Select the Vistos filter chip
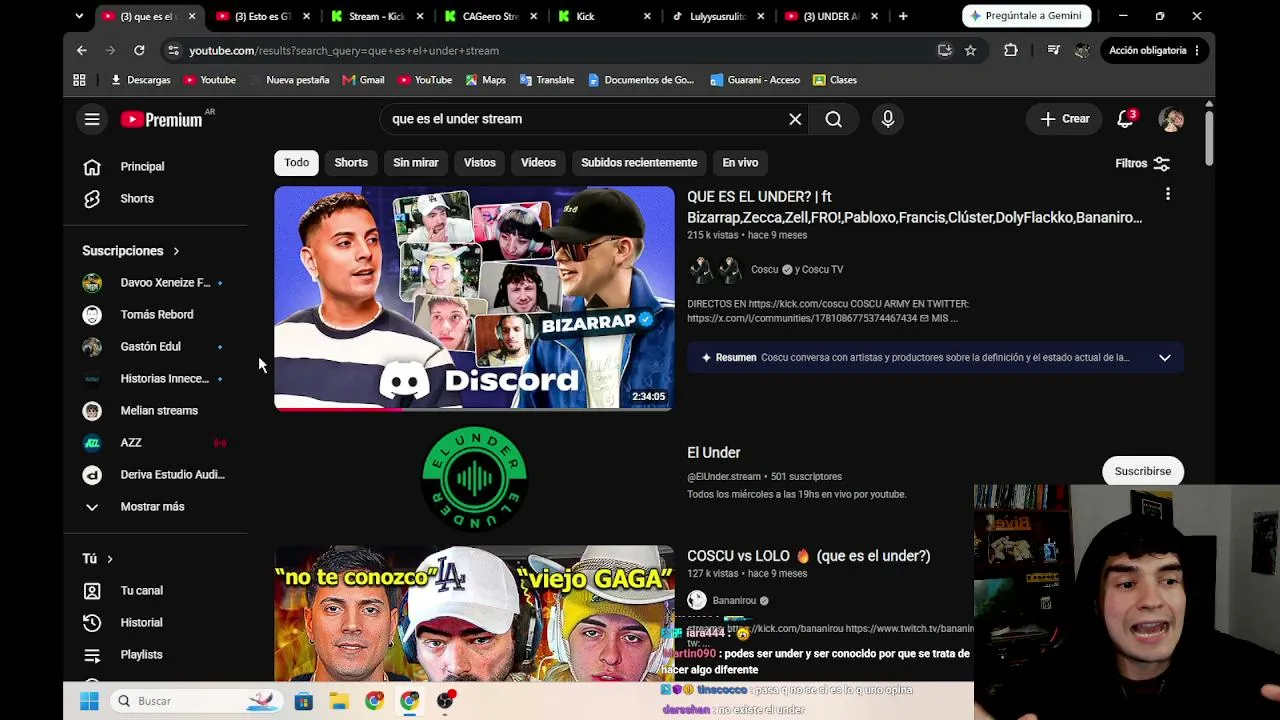This screenshot has width=1280, height=720. 480,163
